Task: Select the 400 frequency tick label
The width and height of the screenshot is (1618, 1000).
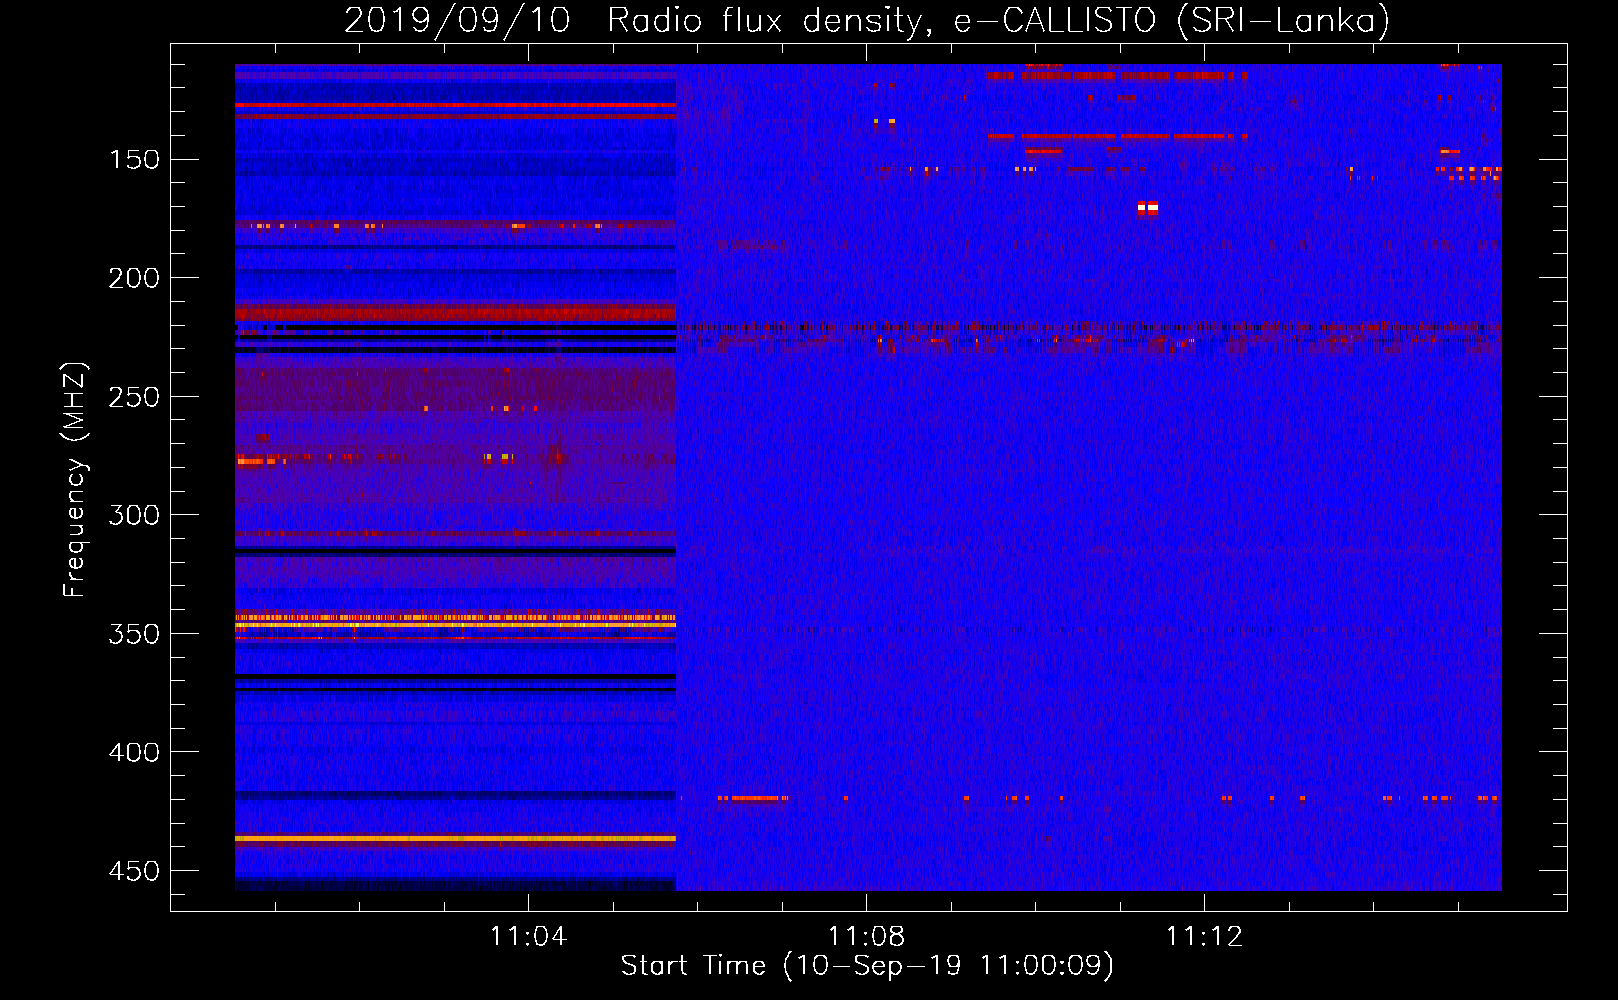Action: pos(134,752)
